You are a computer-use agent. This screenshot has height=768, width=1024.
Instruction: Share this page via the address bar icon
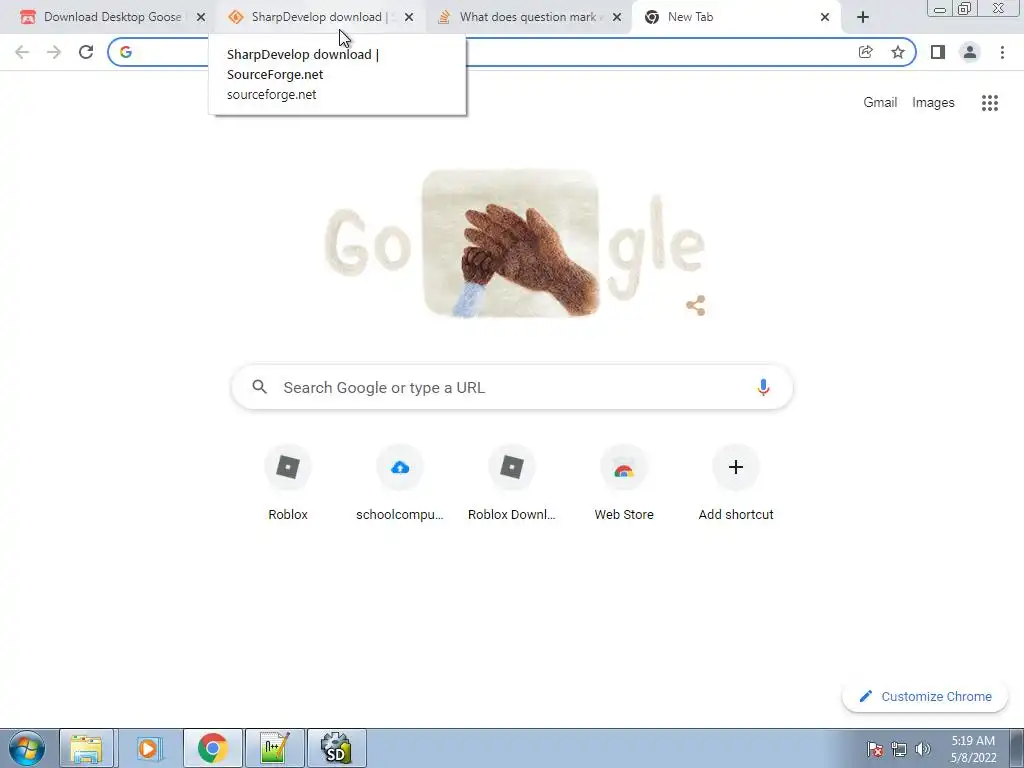[x=865, y=52]
